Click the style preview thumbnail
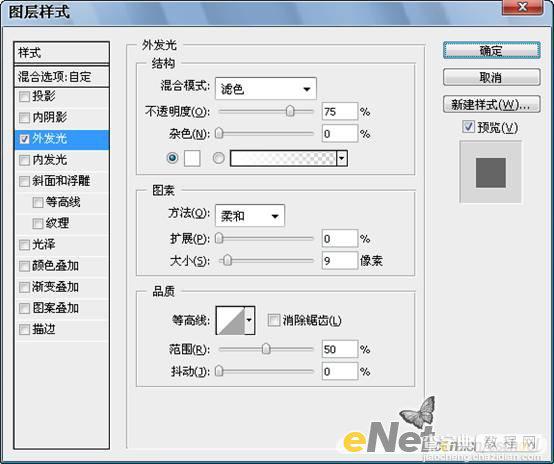 coord(490,172)
